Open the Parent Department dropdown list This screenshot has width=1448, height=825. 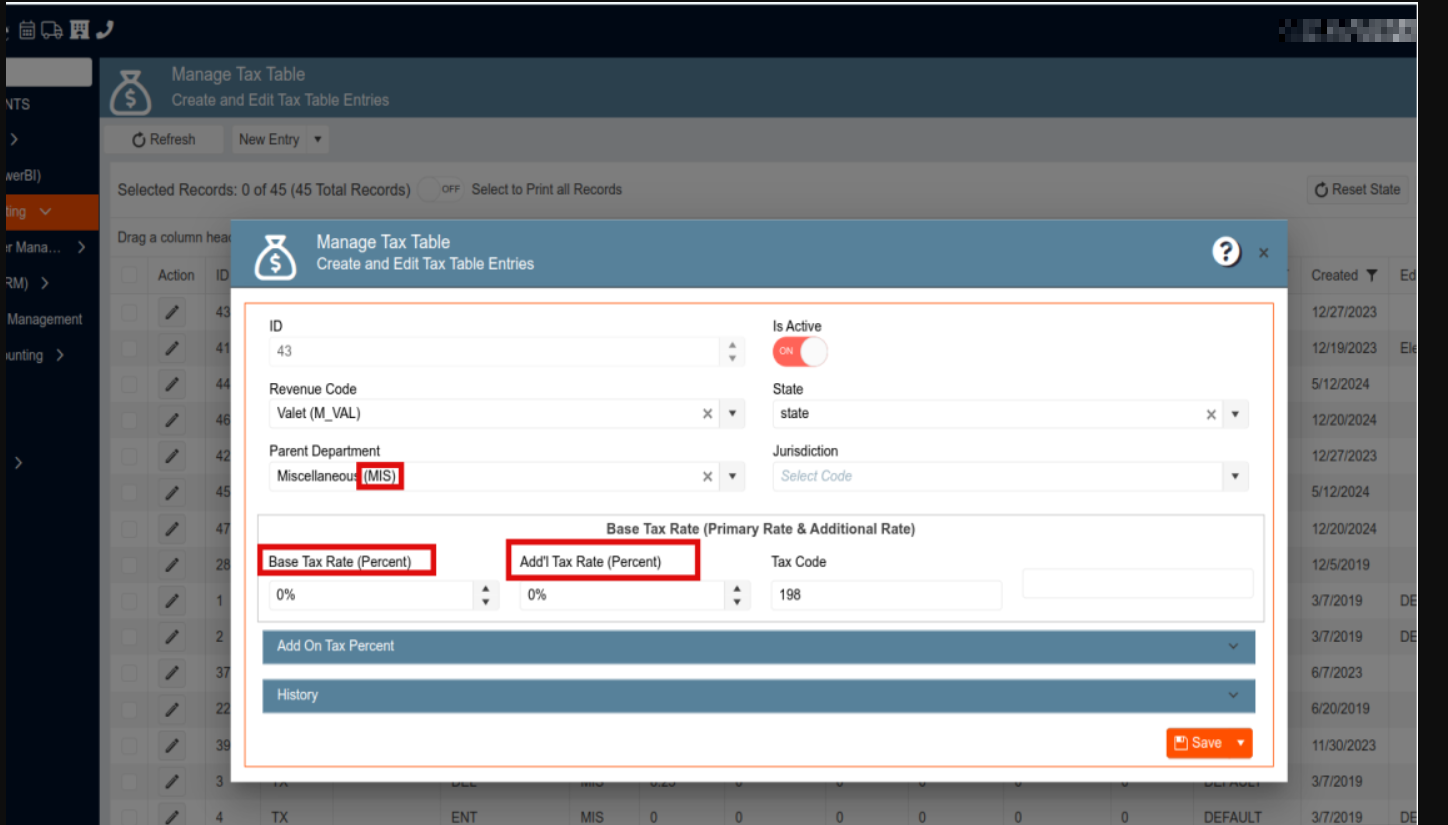pos(733,477)
